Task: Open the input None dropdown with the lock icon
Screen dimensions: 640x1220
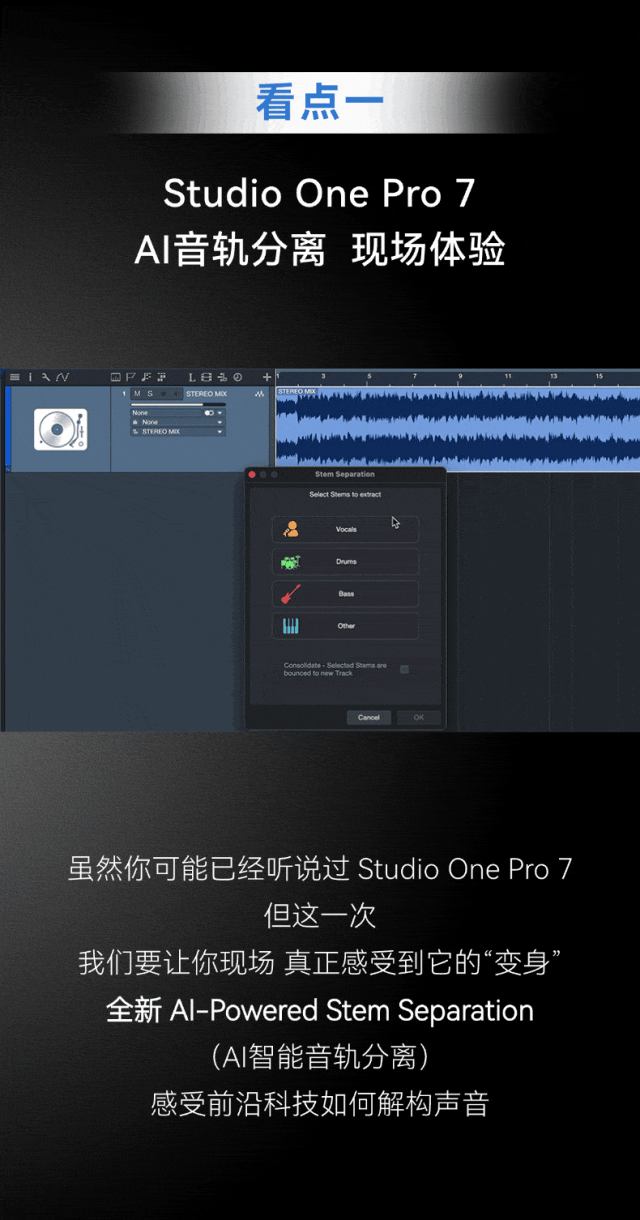Action: [178, 422]
